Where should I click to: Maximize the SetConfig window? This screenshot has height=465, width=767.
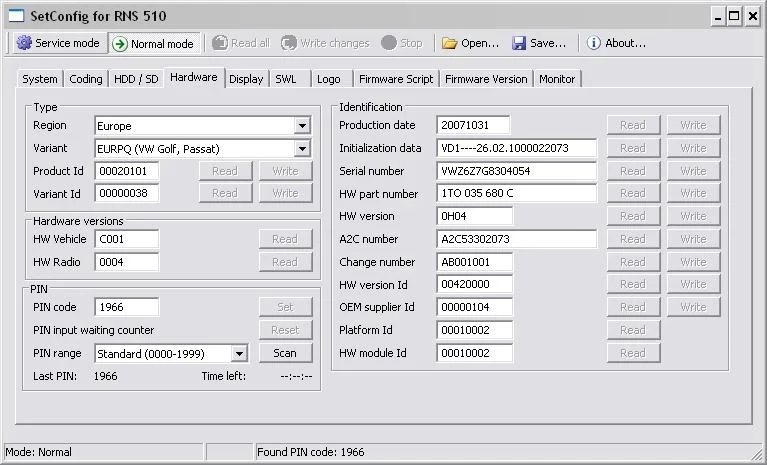pos(735,16)
